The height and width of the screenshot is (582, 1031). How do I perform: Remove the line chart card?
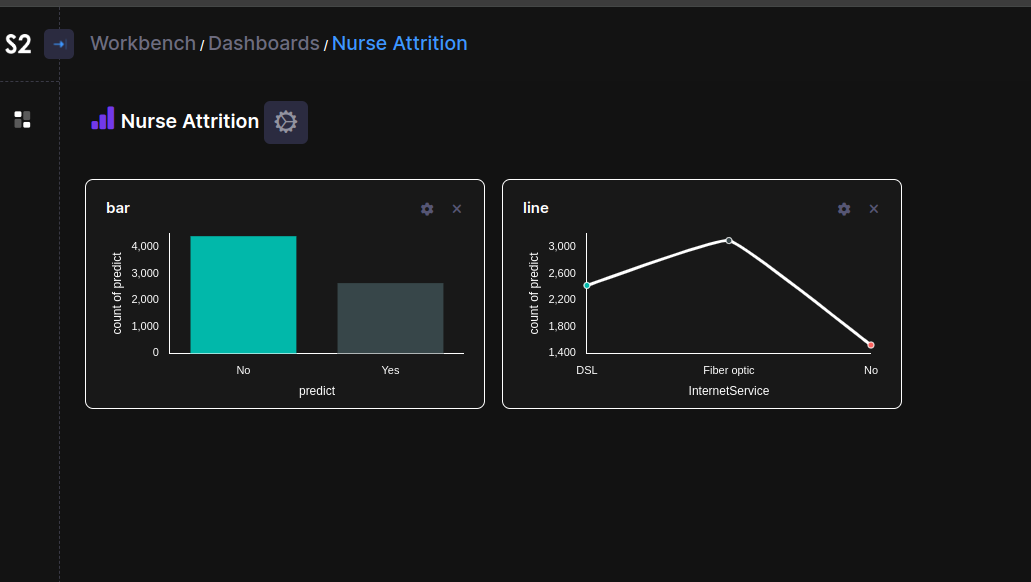pos(874,209)
